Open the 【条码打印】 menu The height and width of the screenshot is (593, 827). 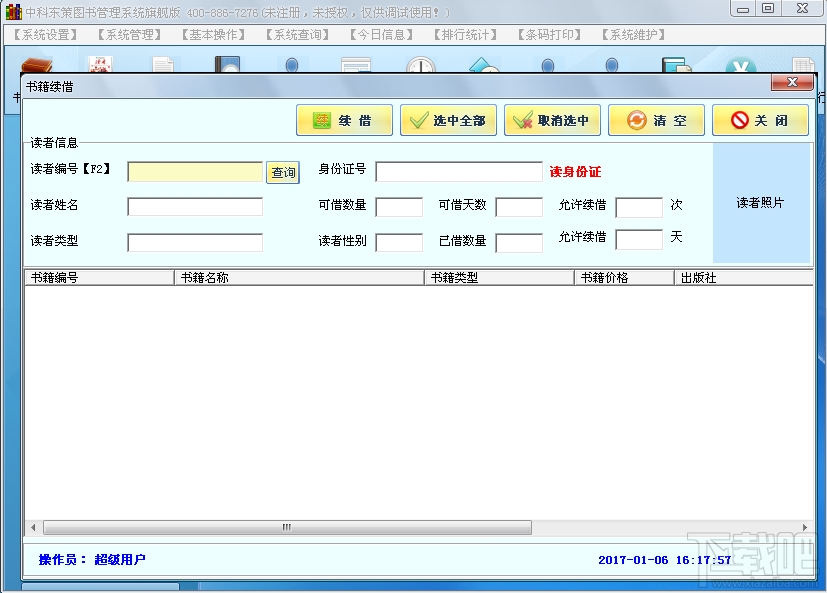549,35
